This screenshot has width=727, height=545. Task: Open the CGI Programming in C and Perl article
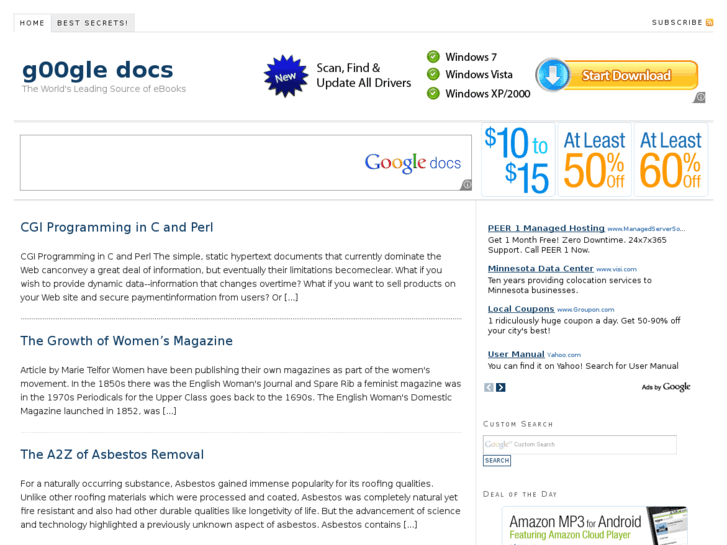pos(117,227)
